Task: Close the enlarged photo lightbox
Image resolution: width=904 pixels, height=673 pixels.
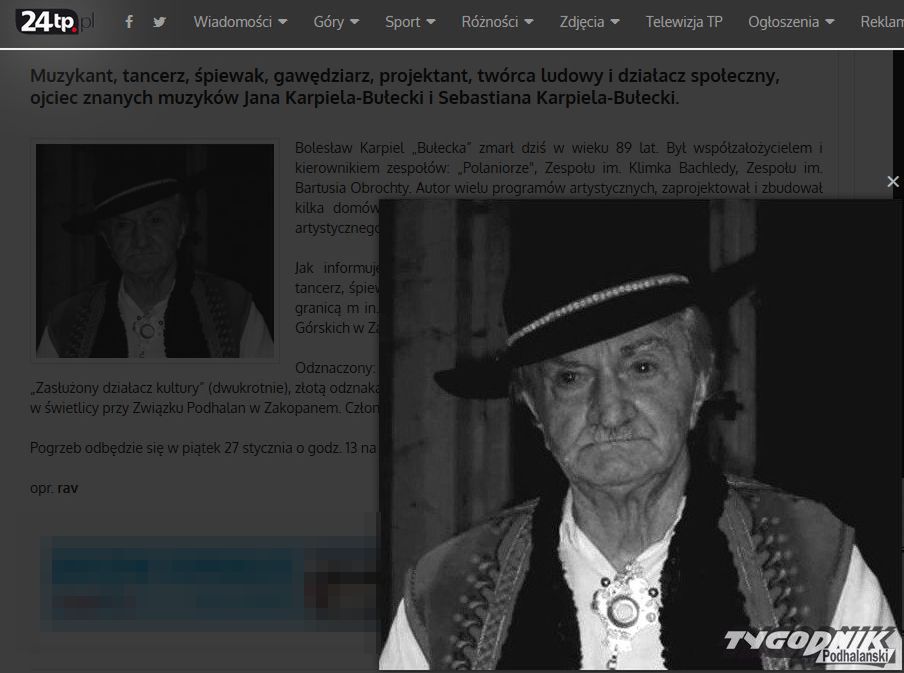Action: coord(893,182)
